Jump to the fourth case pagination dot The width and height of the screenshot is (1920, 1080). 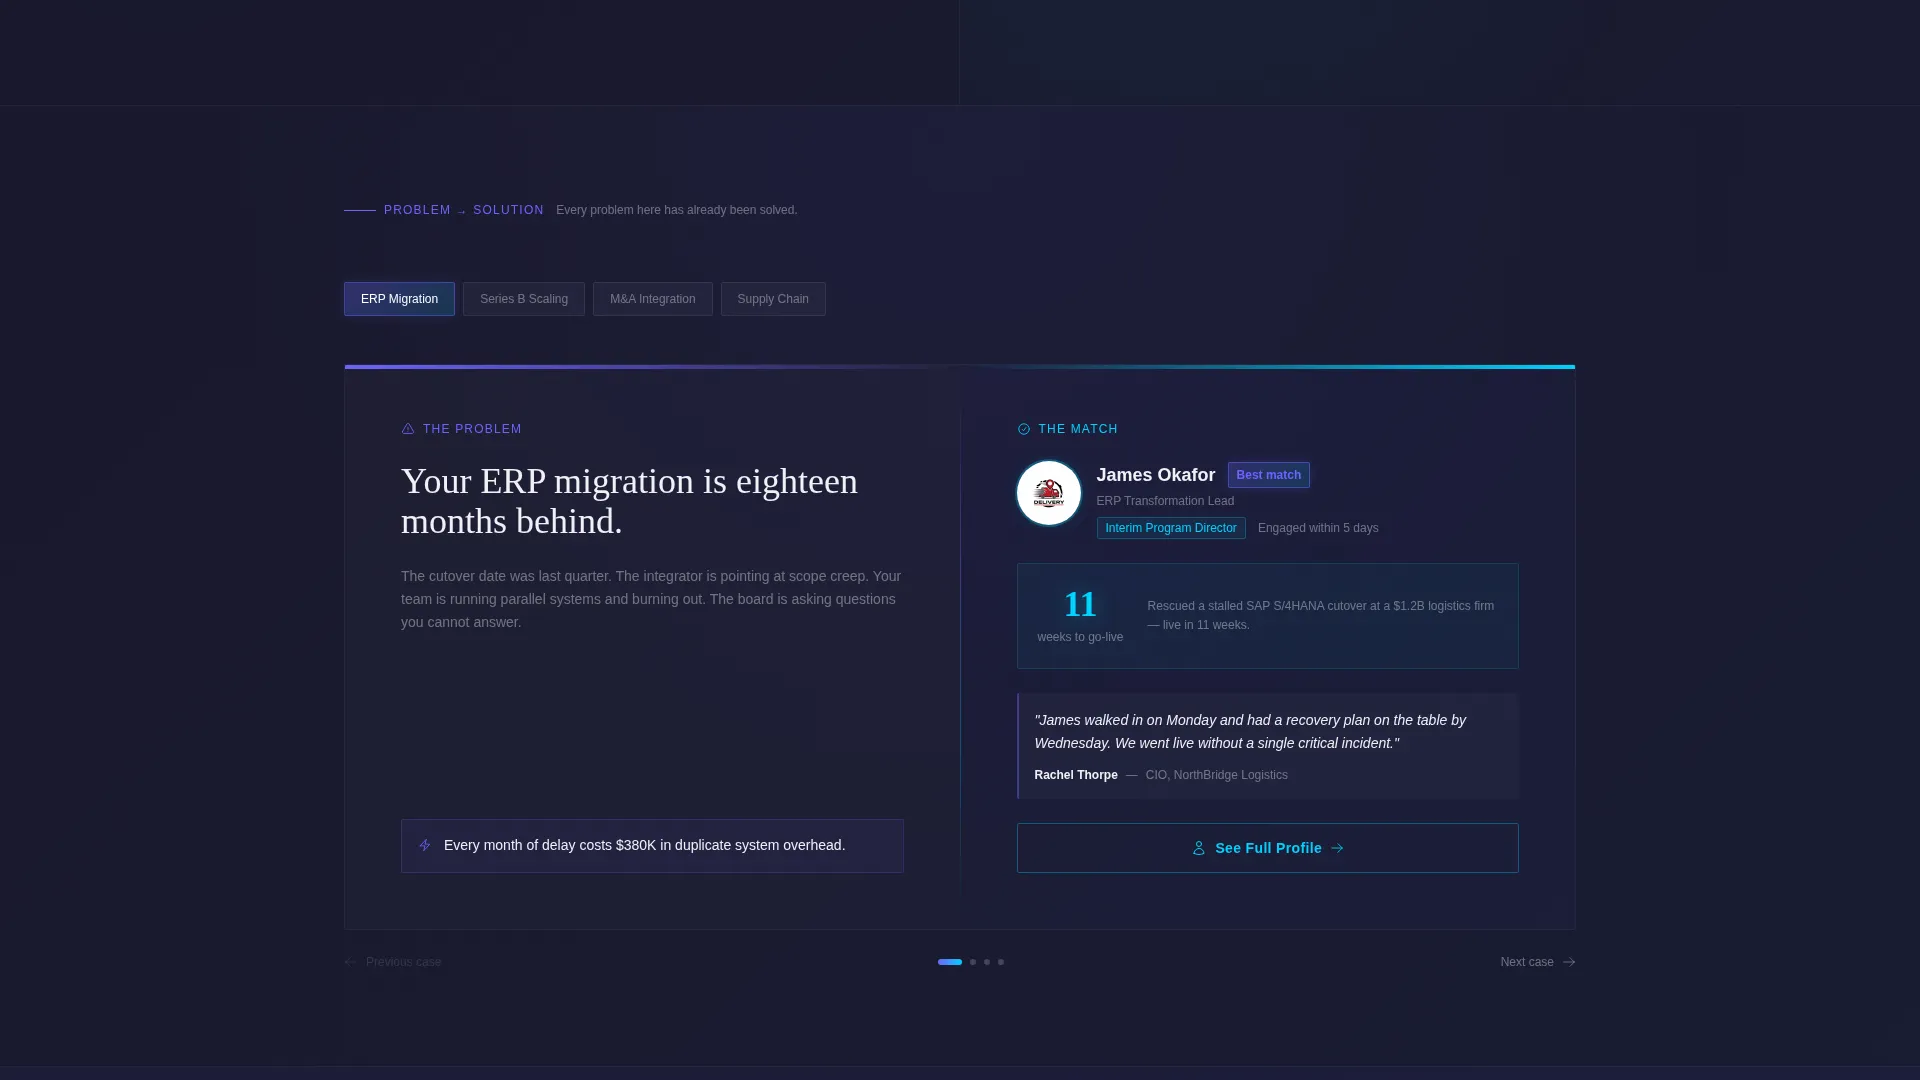point(1001,962)
